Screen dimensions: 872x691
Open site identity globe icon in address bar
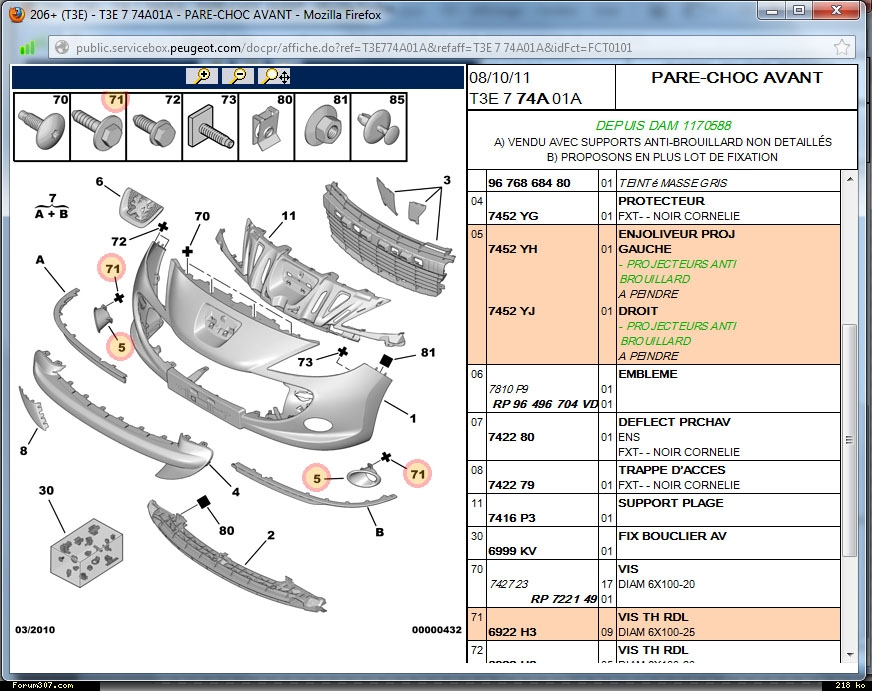(62, 48)
